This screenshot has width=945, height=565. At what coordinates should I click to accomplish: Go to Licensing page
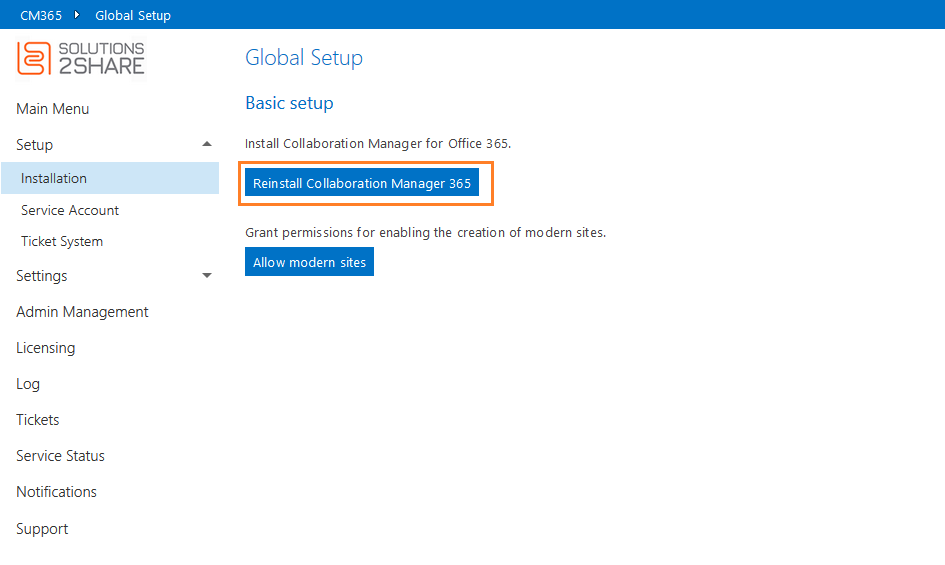(46, 348)
